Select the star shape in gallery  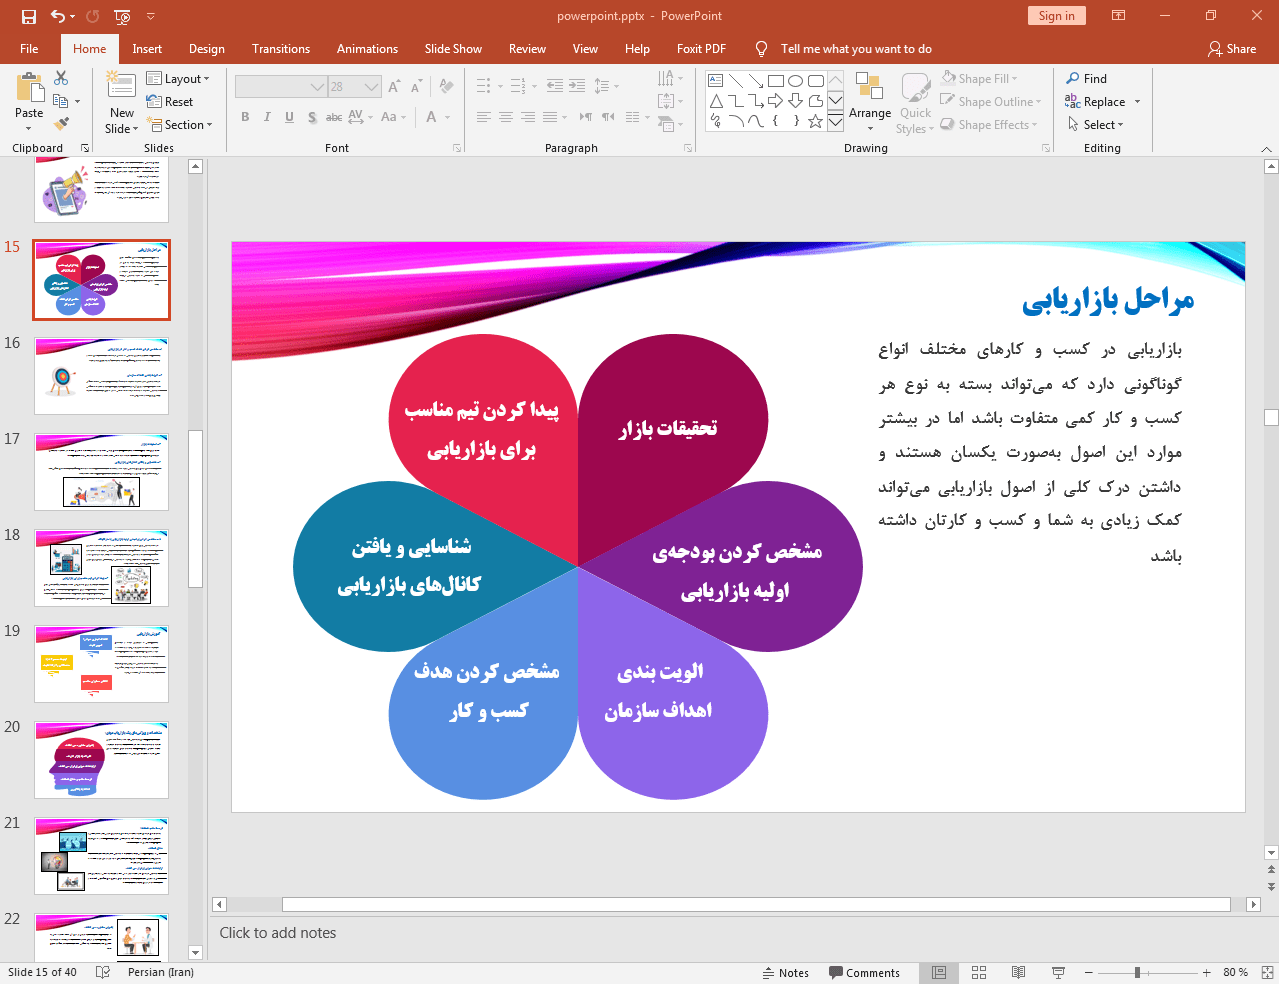pos(815,121)
